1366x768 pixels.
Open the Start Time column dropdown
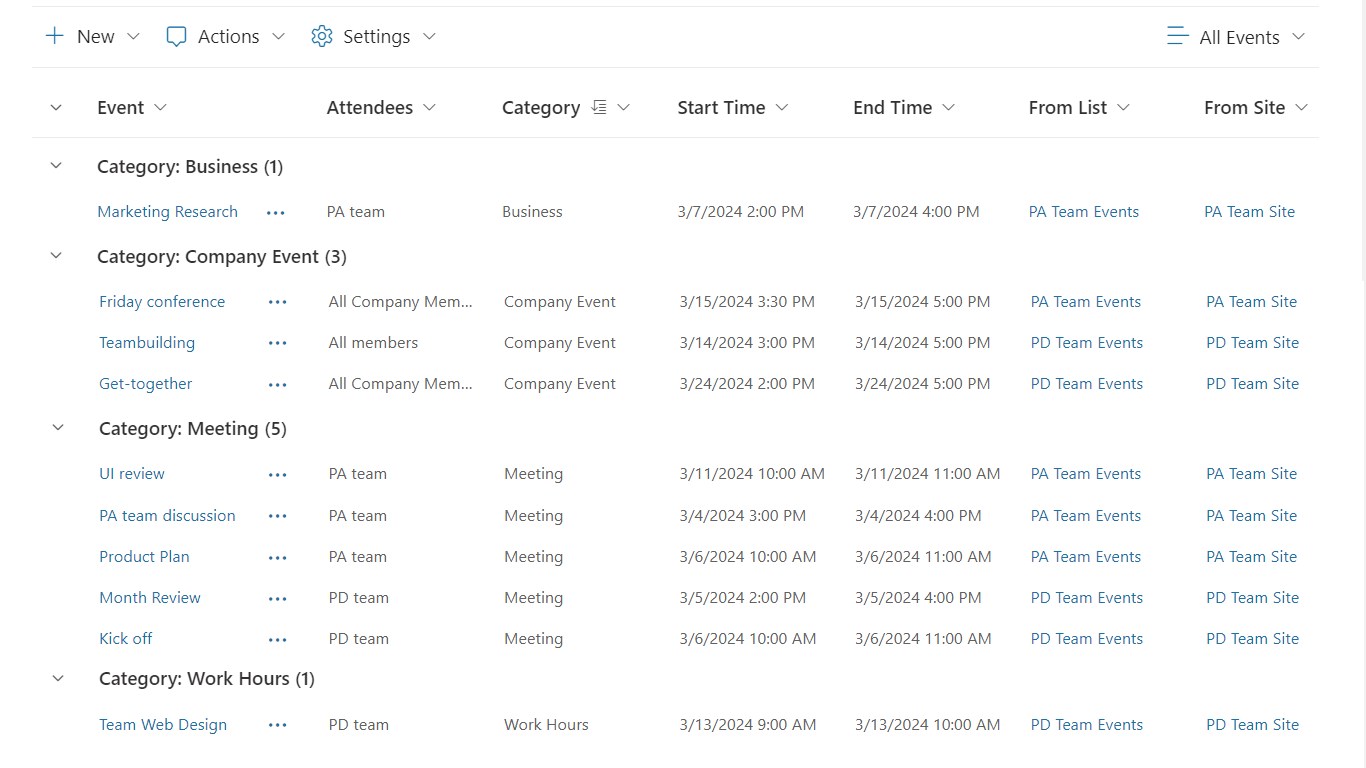(x=782, y=108)
